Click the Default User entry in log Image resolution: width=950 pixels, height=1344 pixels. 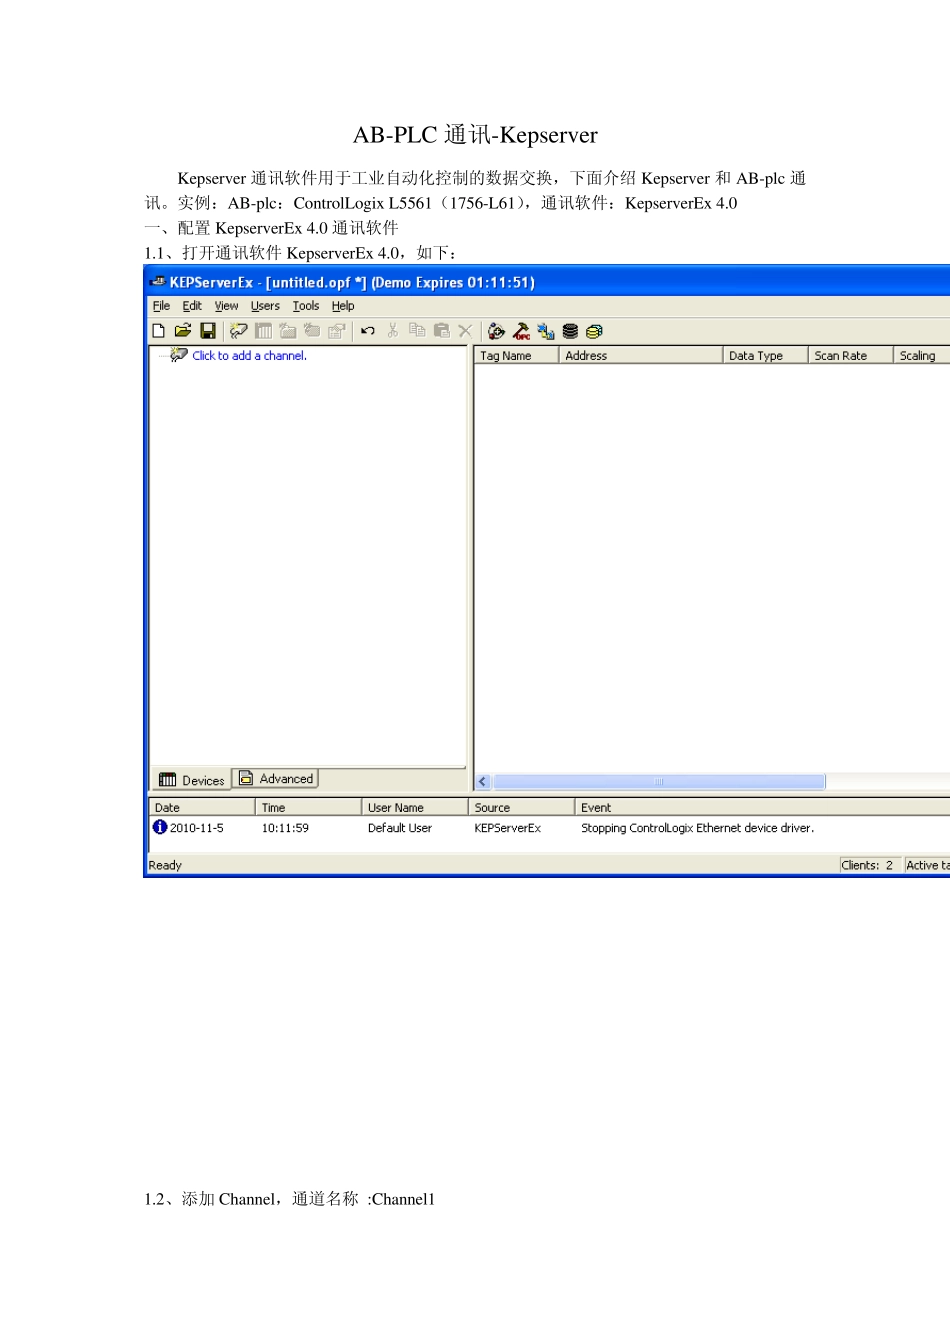pyautogui.click(x=400, y=828)
